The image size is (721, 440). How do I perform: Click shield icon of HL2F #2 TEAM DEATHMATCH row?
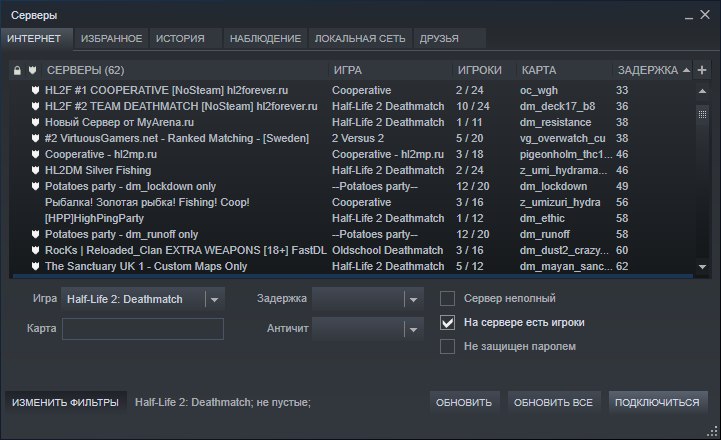pyautogui.click(x=35, y=106)
